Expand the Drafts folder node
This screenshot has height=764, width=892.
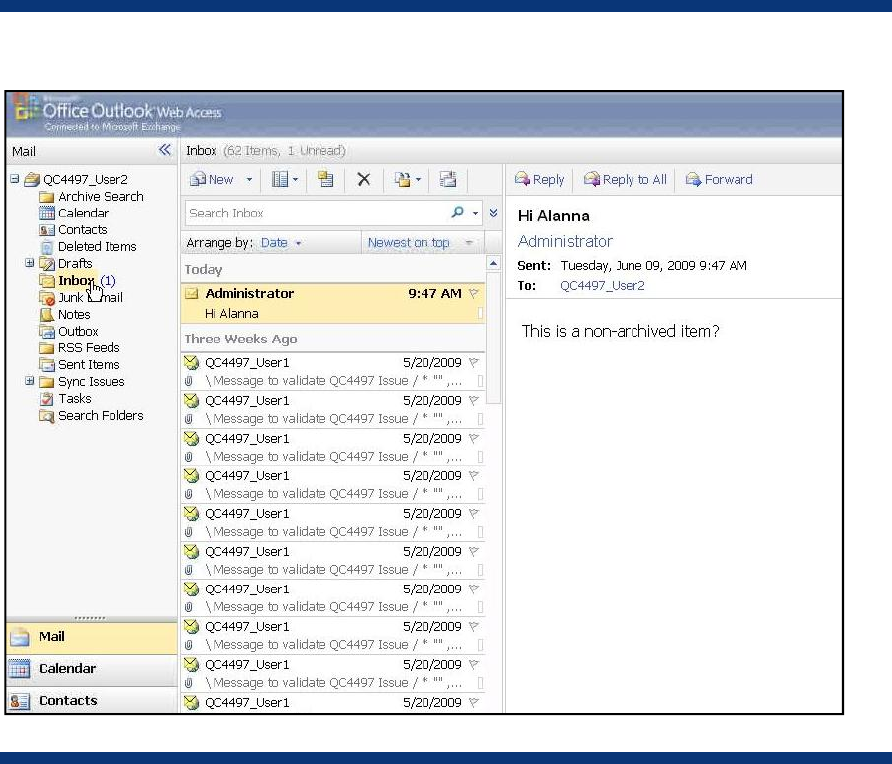click(30, 263)
